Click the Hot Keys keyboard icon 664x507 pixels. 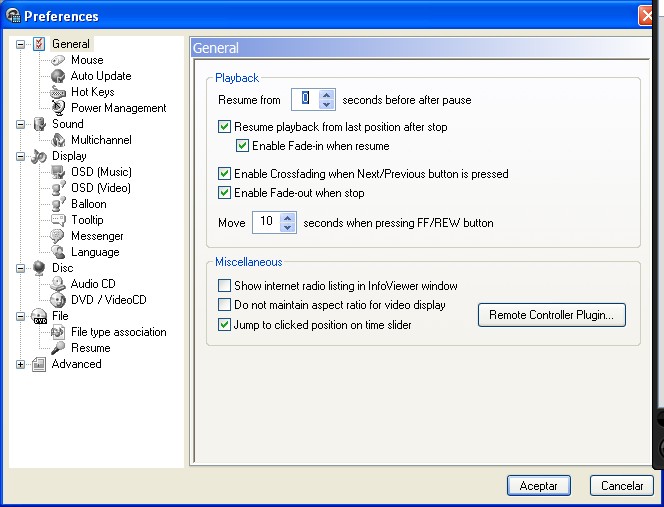(x=58, y=92)
